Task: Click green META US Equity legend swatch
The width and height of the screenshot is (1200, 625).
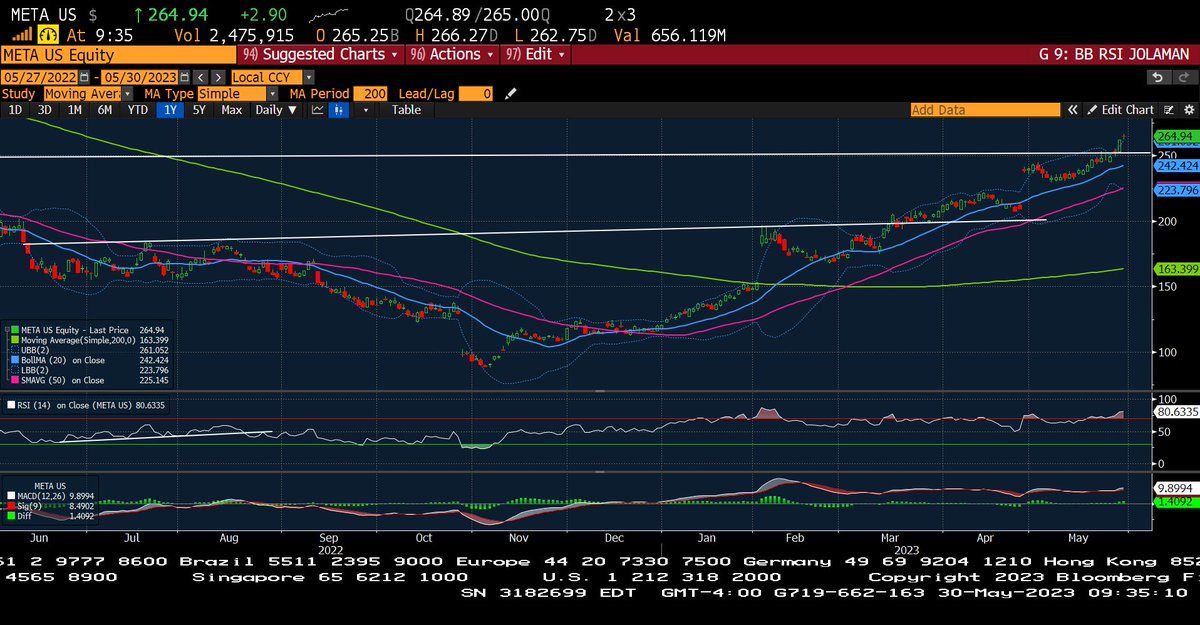Action: pos(15,330)
